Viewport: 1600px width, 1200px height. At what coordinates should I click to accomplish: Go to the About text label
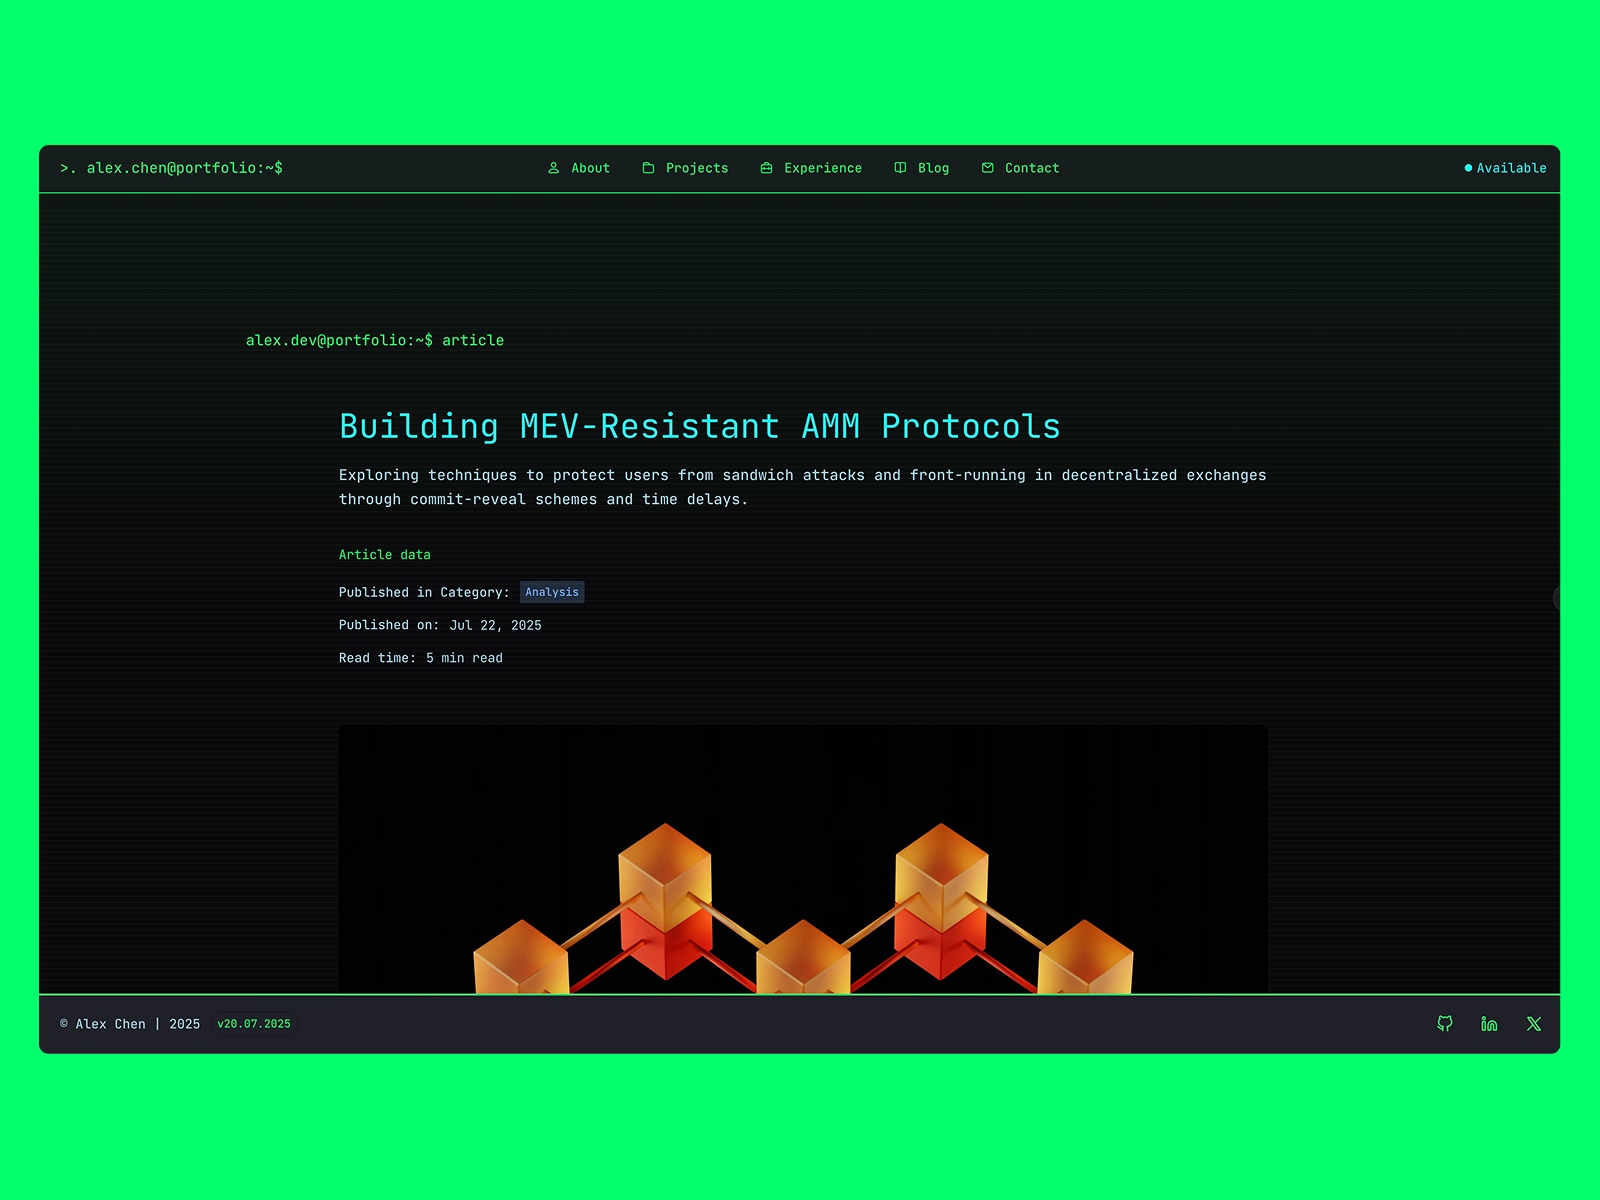point(590,168)
